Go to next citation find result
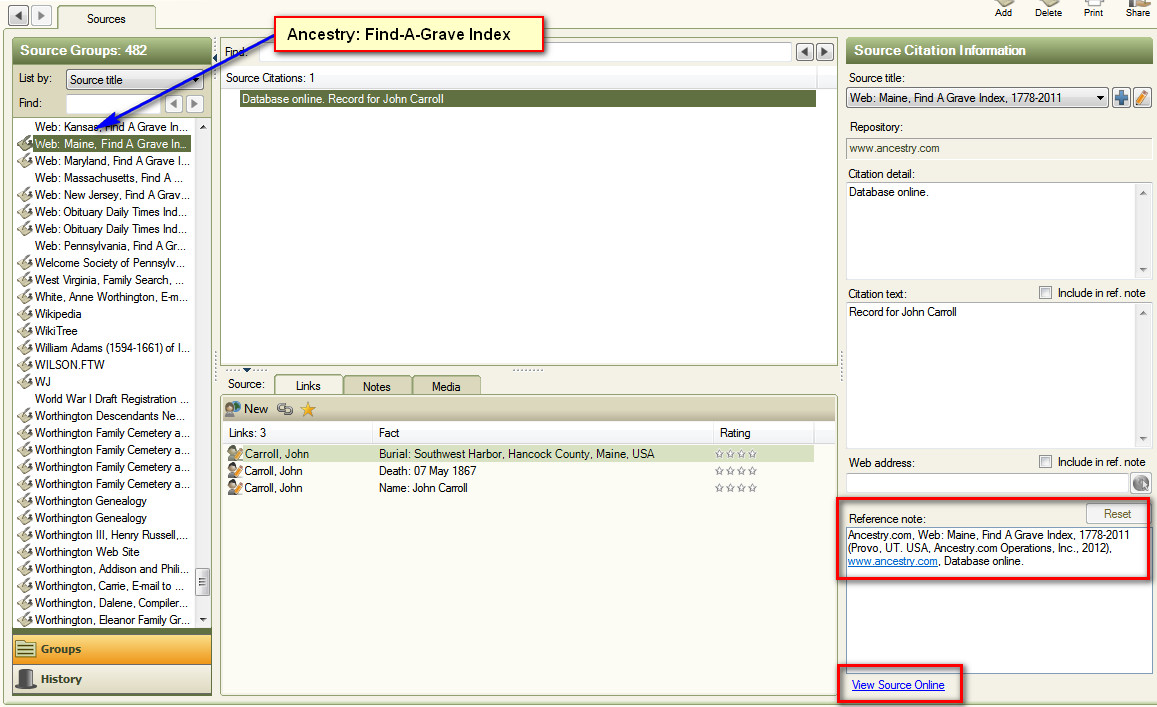1157x707 pixels. click(825, 52)
